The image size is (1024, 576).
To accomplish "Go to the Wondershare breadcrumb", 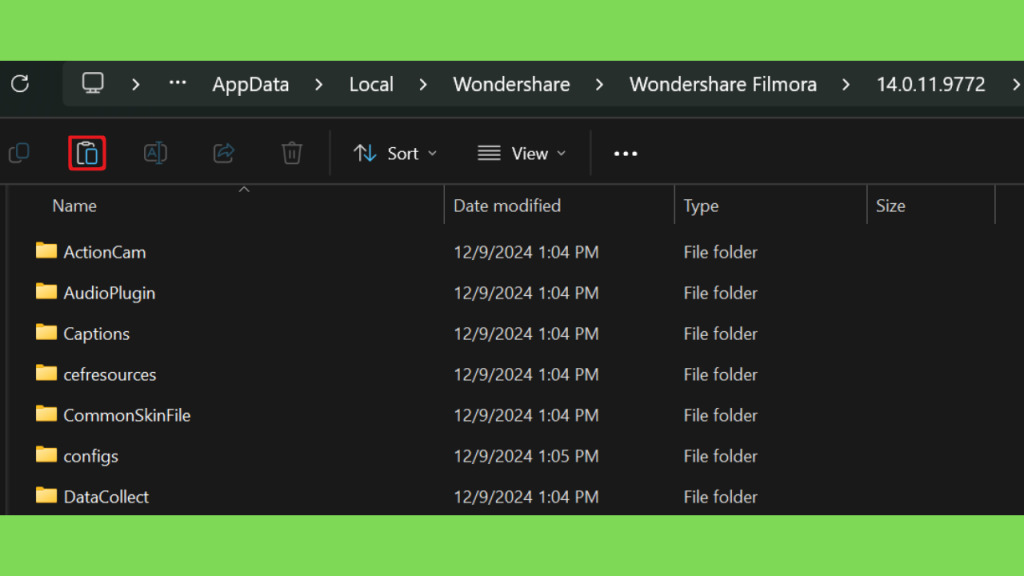I will [511, 84].
